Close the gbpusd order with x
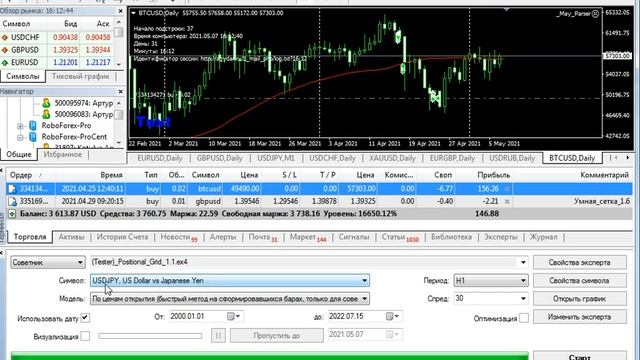The width and height of the screenshot is (640, 360). 507,201
